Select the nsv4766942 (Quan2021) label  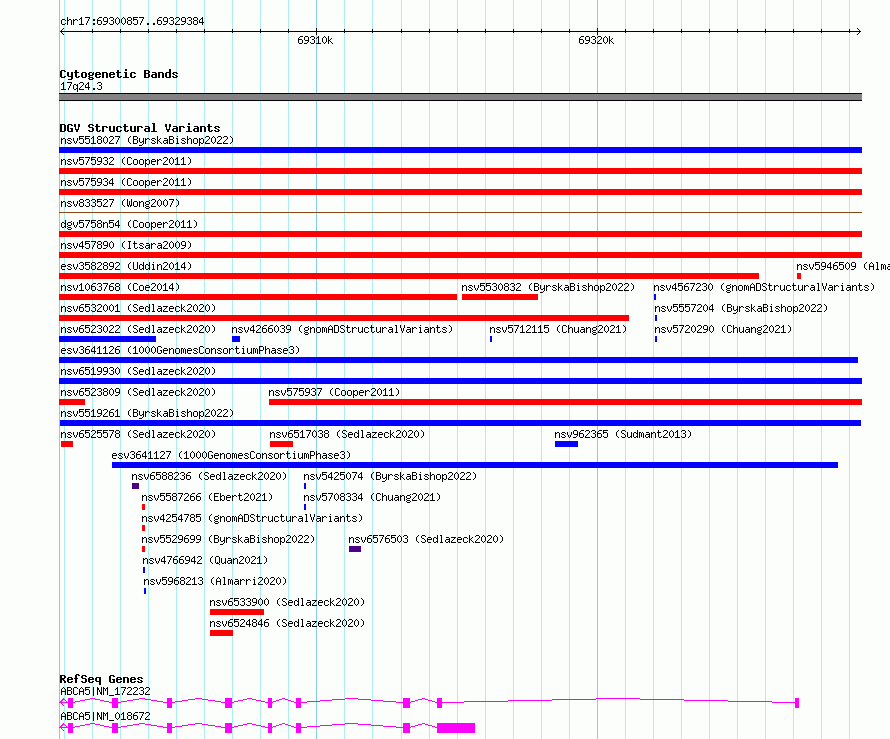click(x=205, y=560)
